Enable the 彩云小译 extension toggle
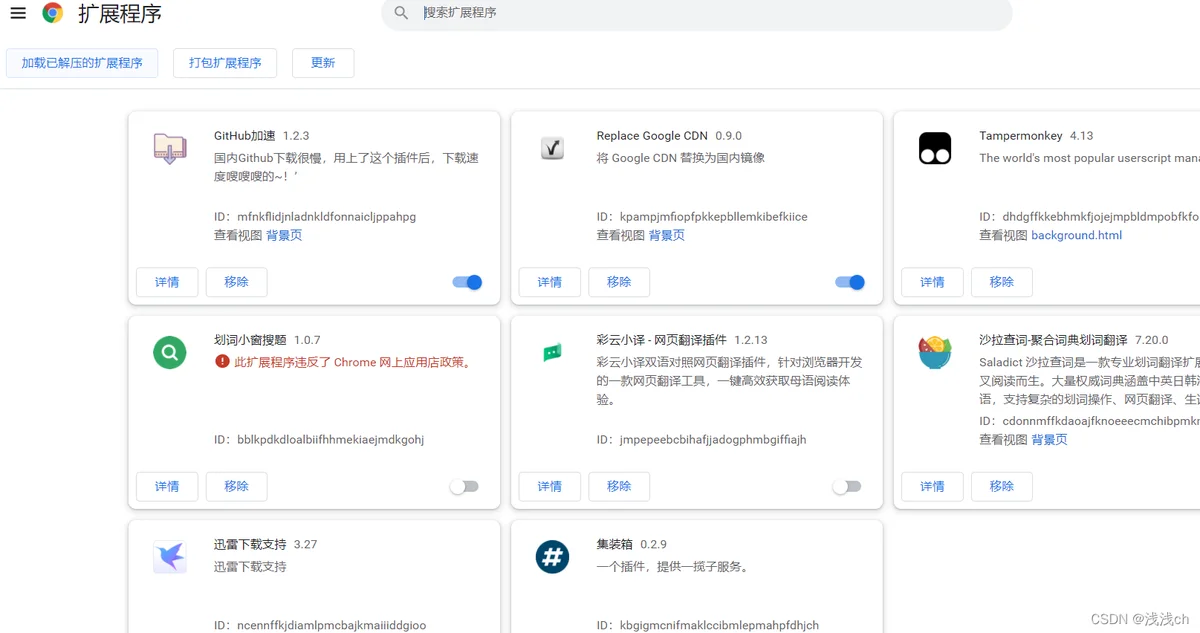The image size is (1200, 633). [847, 487]
